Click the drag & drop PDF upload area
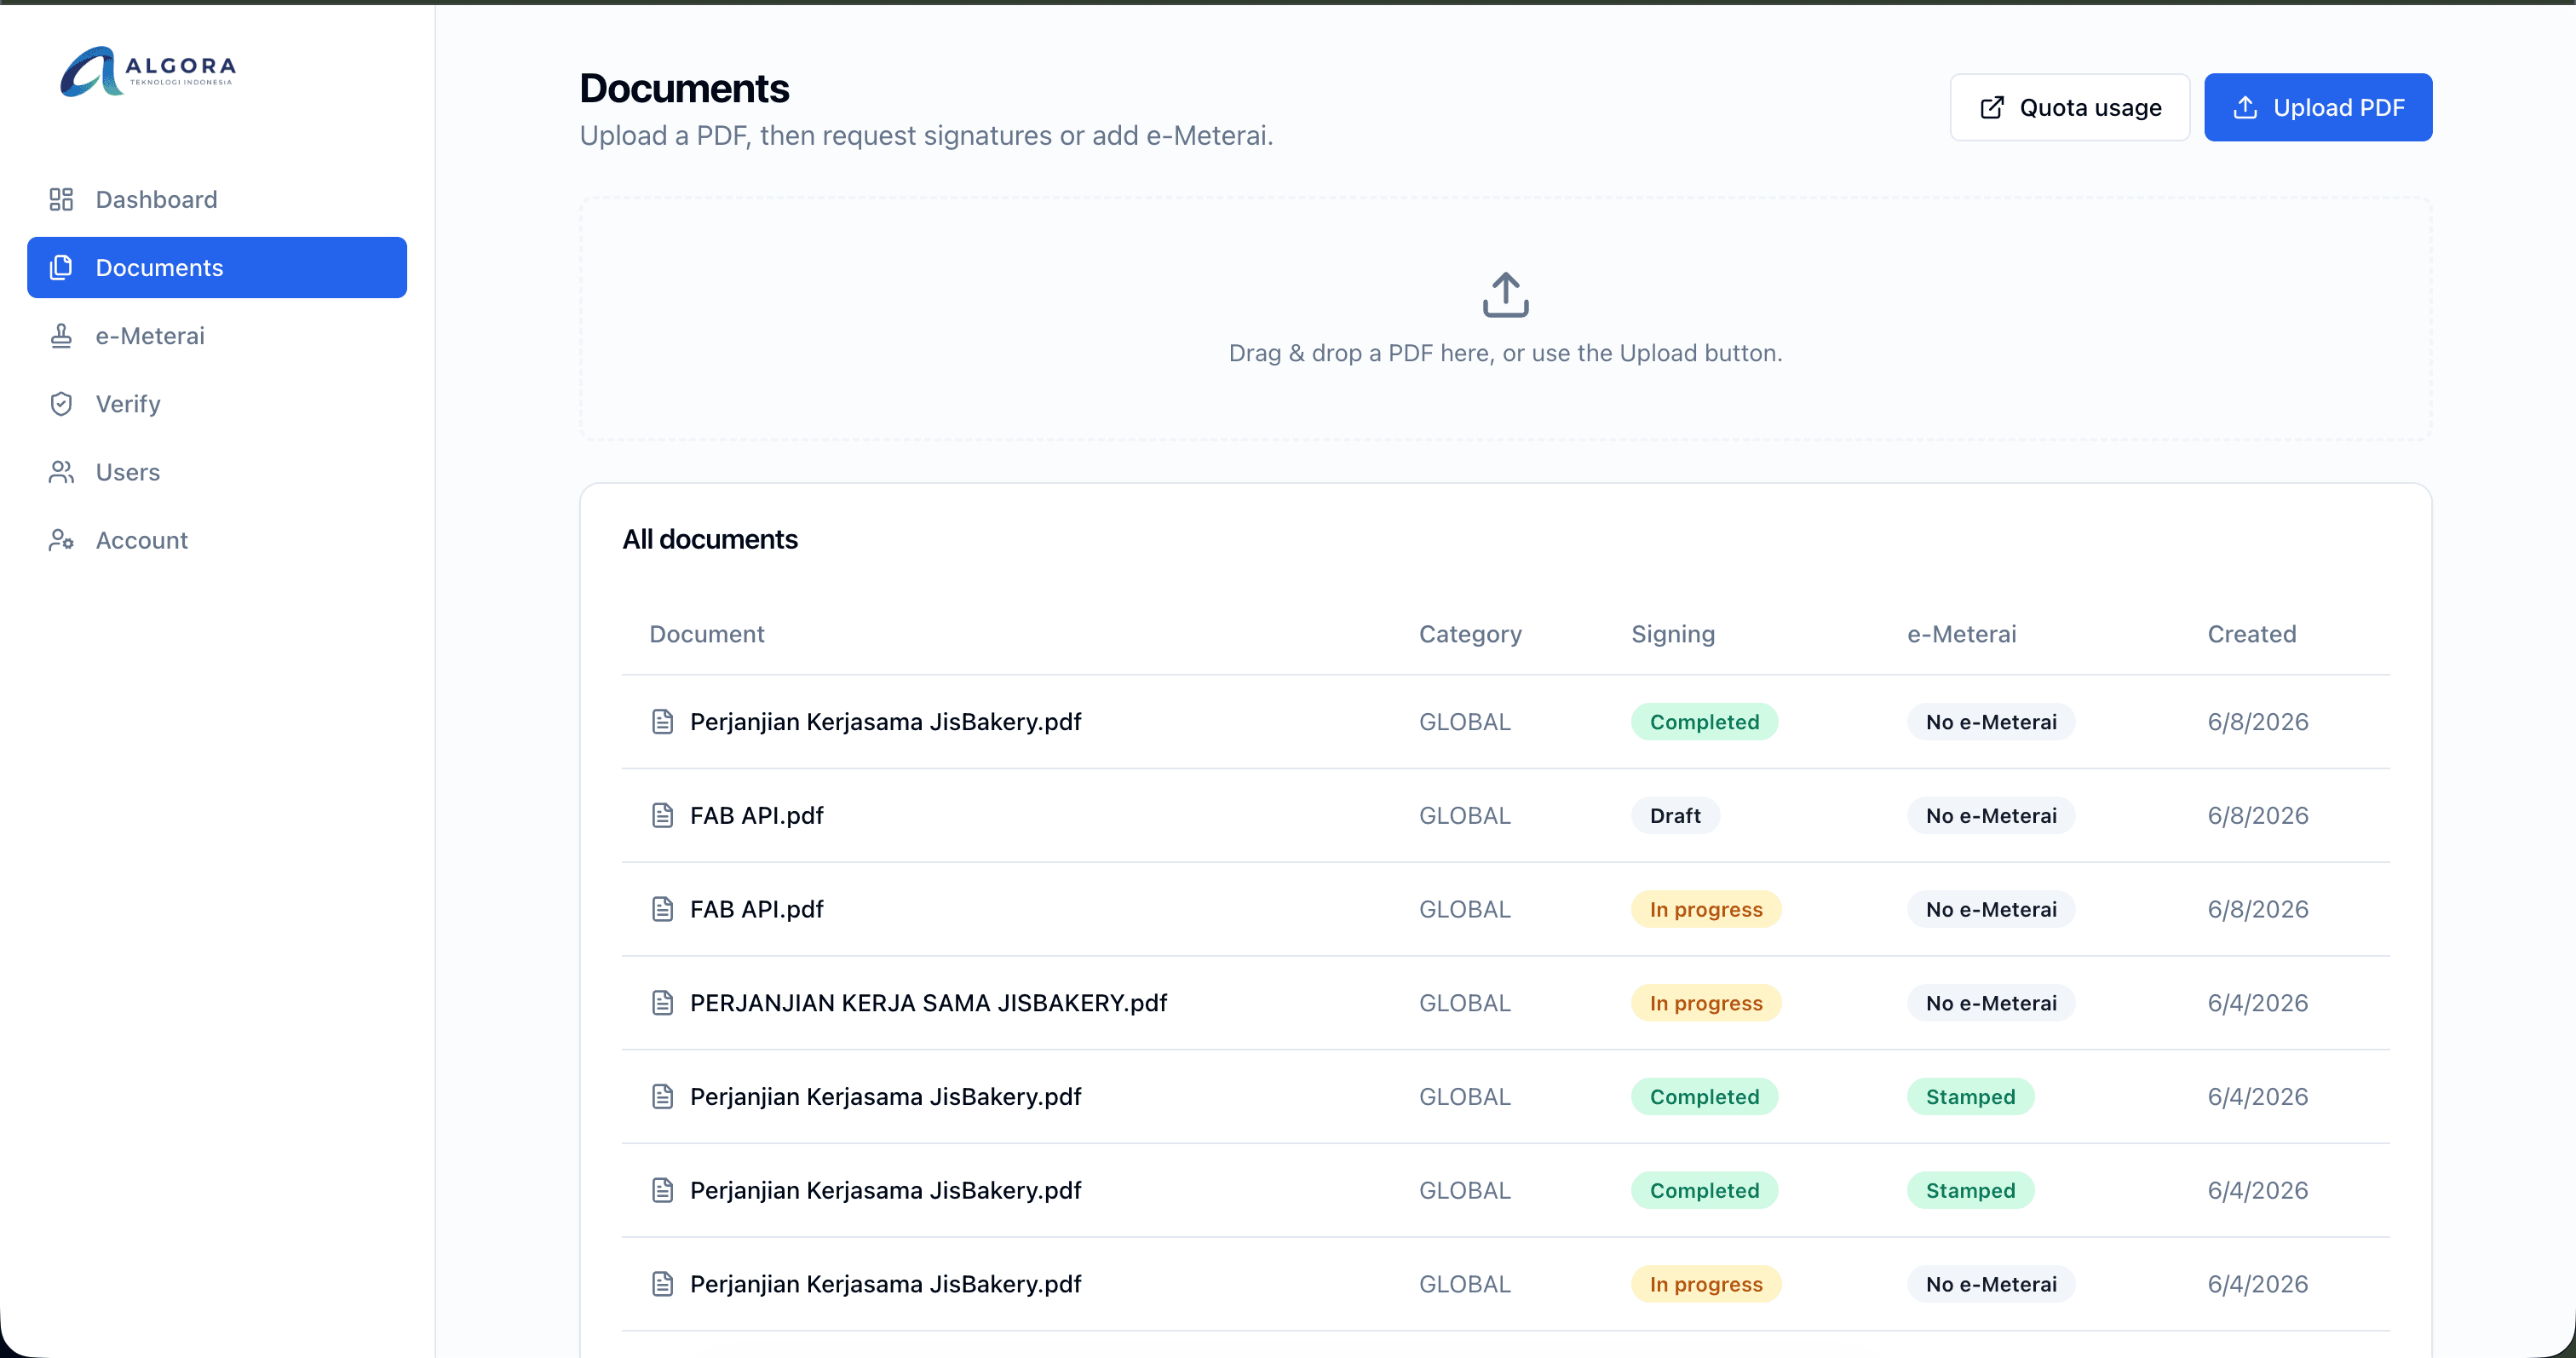Screen dimensions: 2576x1358 click(x=1505, y=318)
